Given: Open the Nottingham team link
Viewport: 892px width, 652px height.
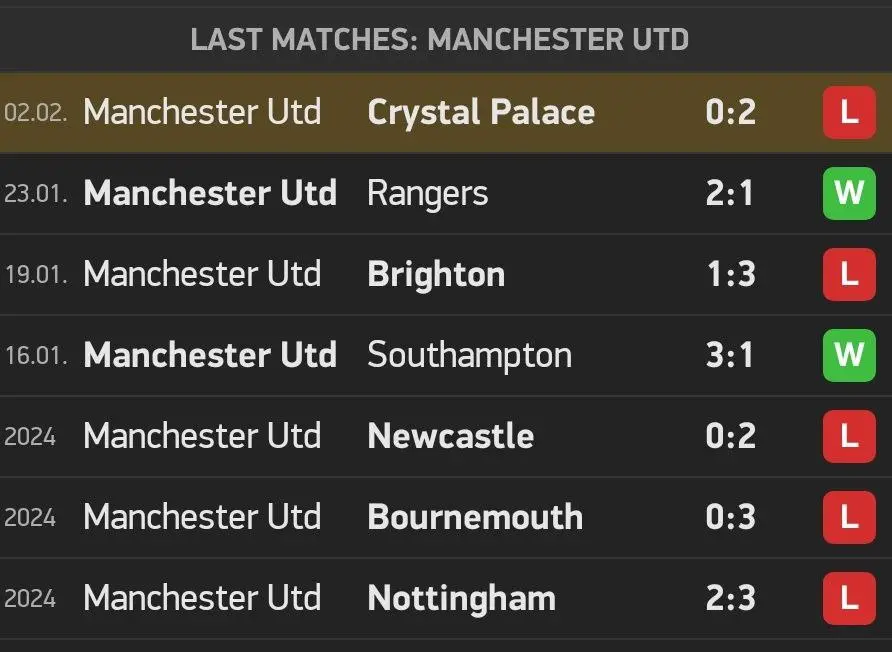Looking at the screenshot, I should point(462,598).
